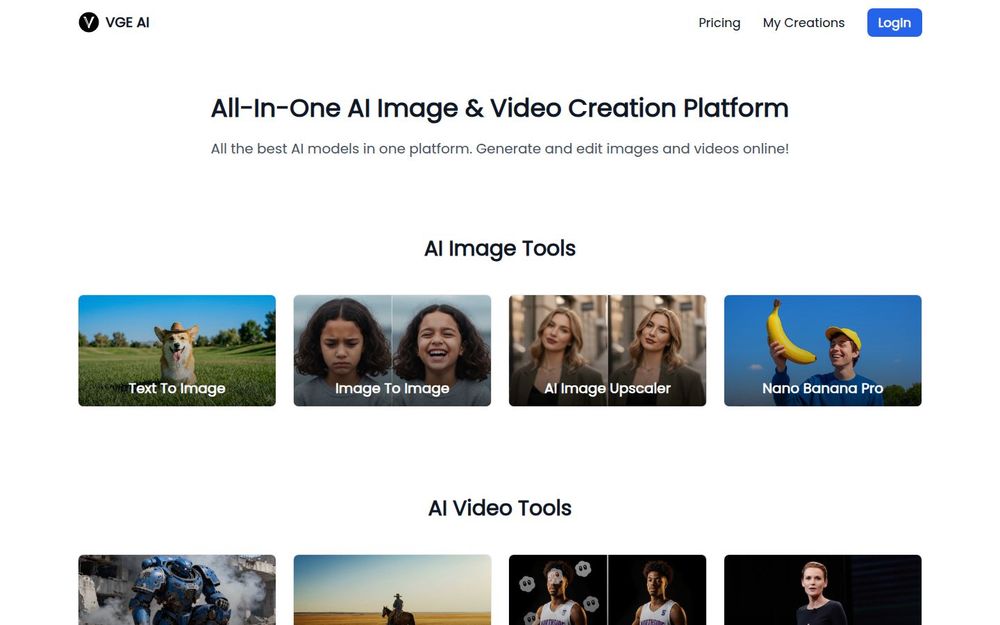Click the AI Video Tools heading

pos(500,508)
